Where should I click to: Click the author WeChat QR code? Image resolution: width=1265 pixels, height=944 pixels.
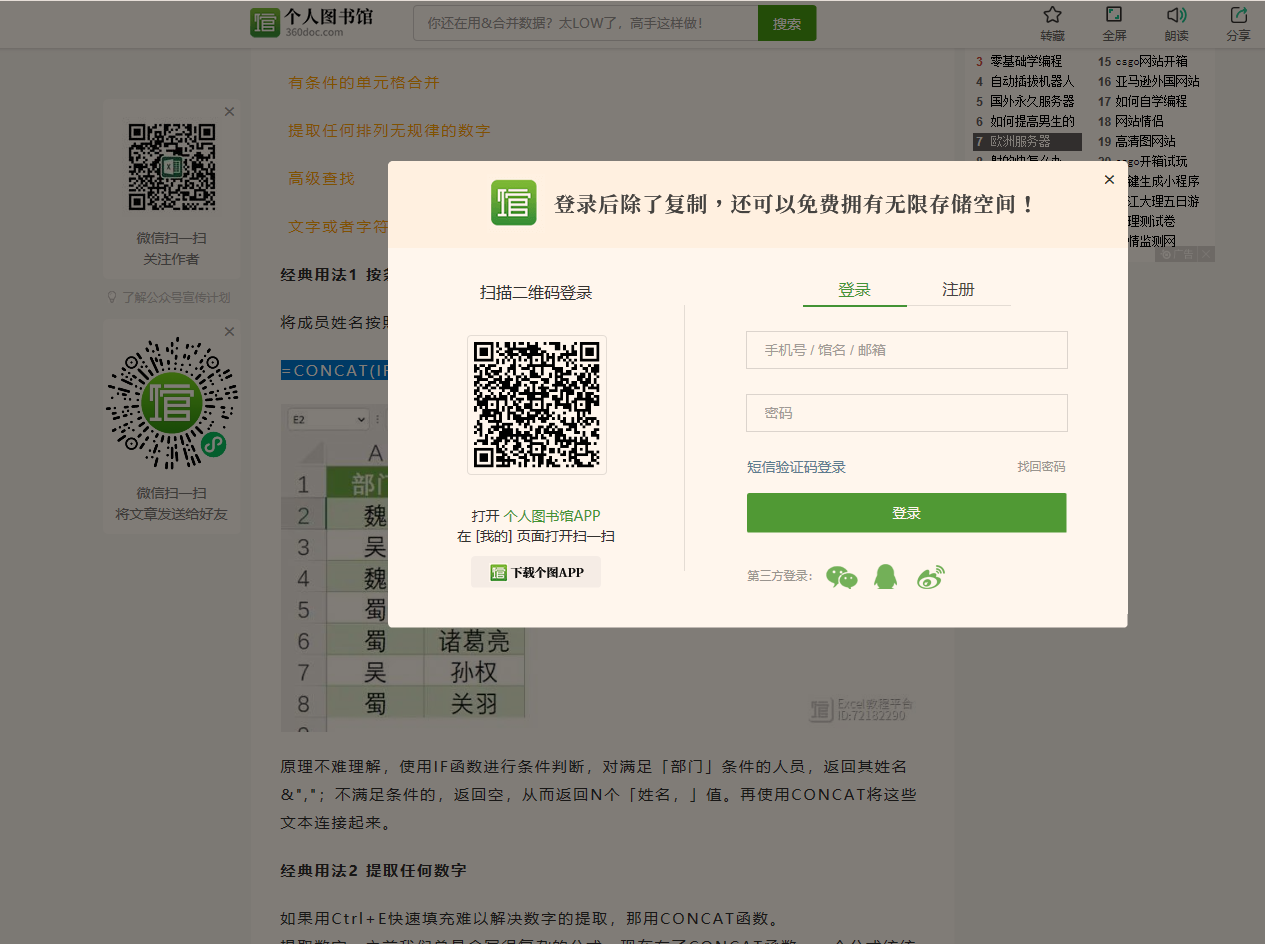(172, 167)
